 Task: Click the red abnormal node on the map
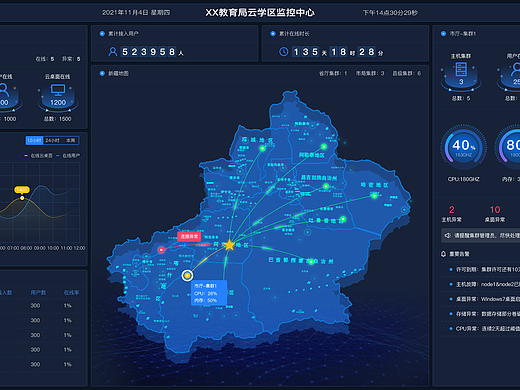[161, 250]
